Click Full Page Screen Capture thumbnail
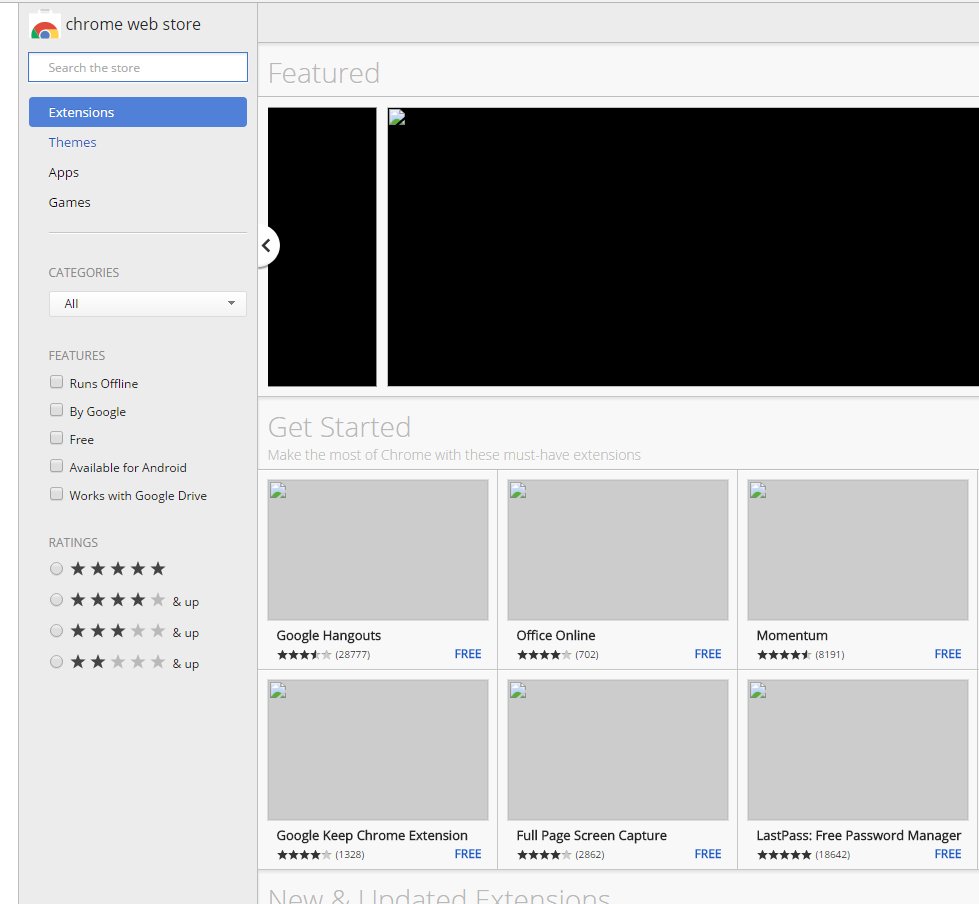The image size is (979, 904). pos(617,750)
